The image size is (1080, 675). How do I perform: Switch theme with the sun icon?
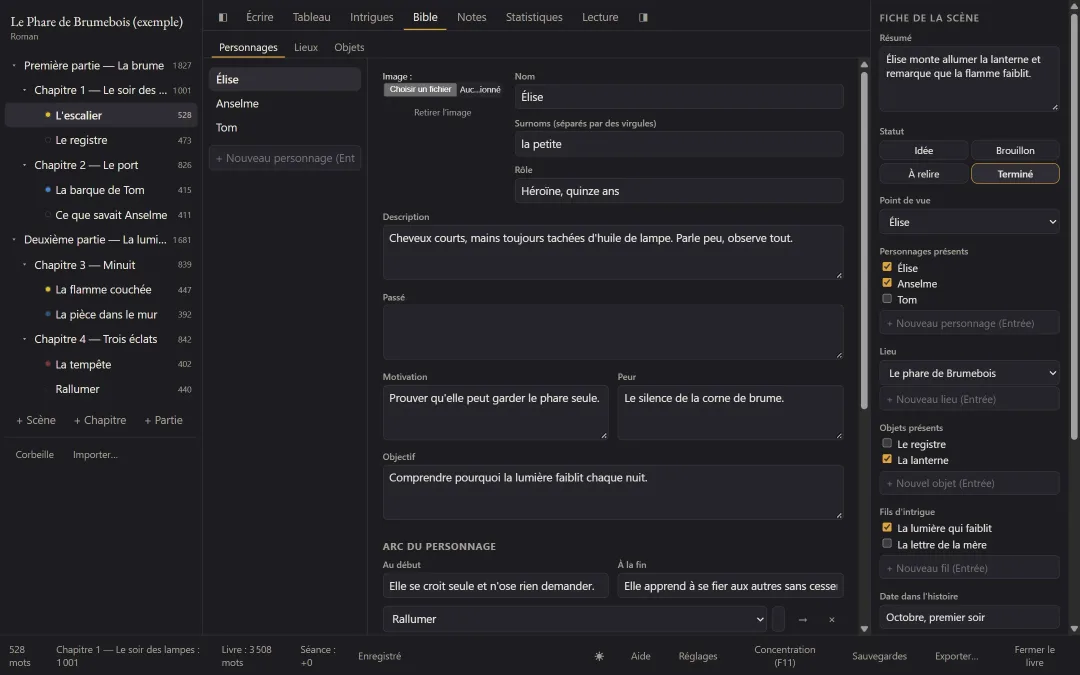pyautogui.click(x=599, y=656)
